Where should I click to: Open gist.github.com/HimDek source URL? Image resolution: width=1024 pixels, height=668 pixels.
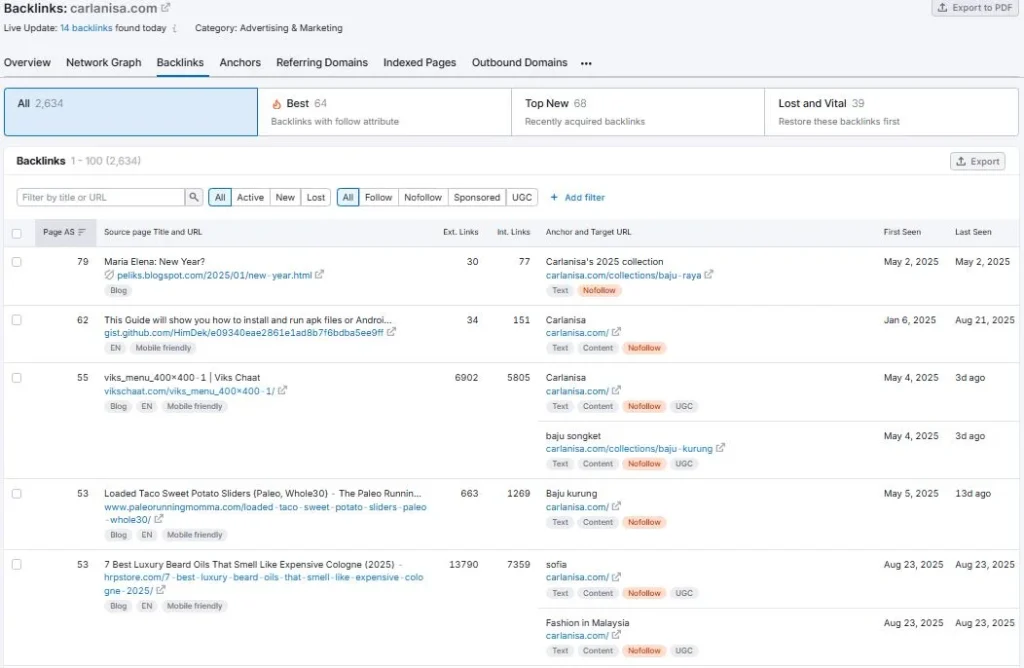[x=244, y=332]
